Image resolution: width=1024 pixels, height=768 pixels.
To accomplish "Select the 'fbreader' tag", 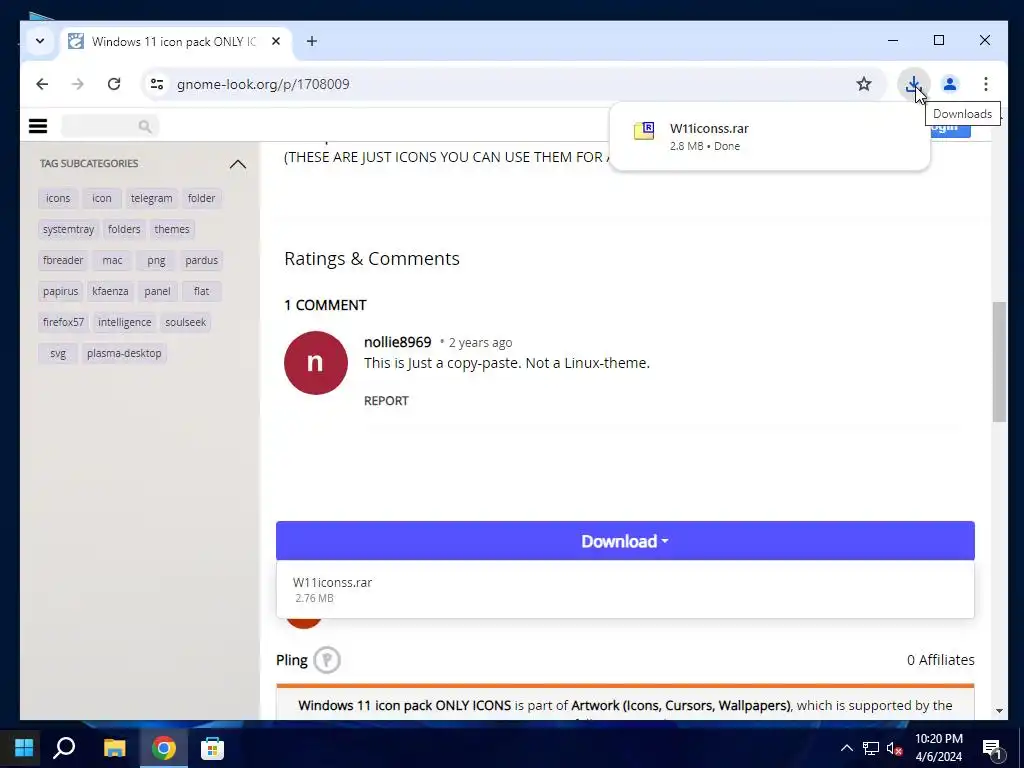I will 63,261.
